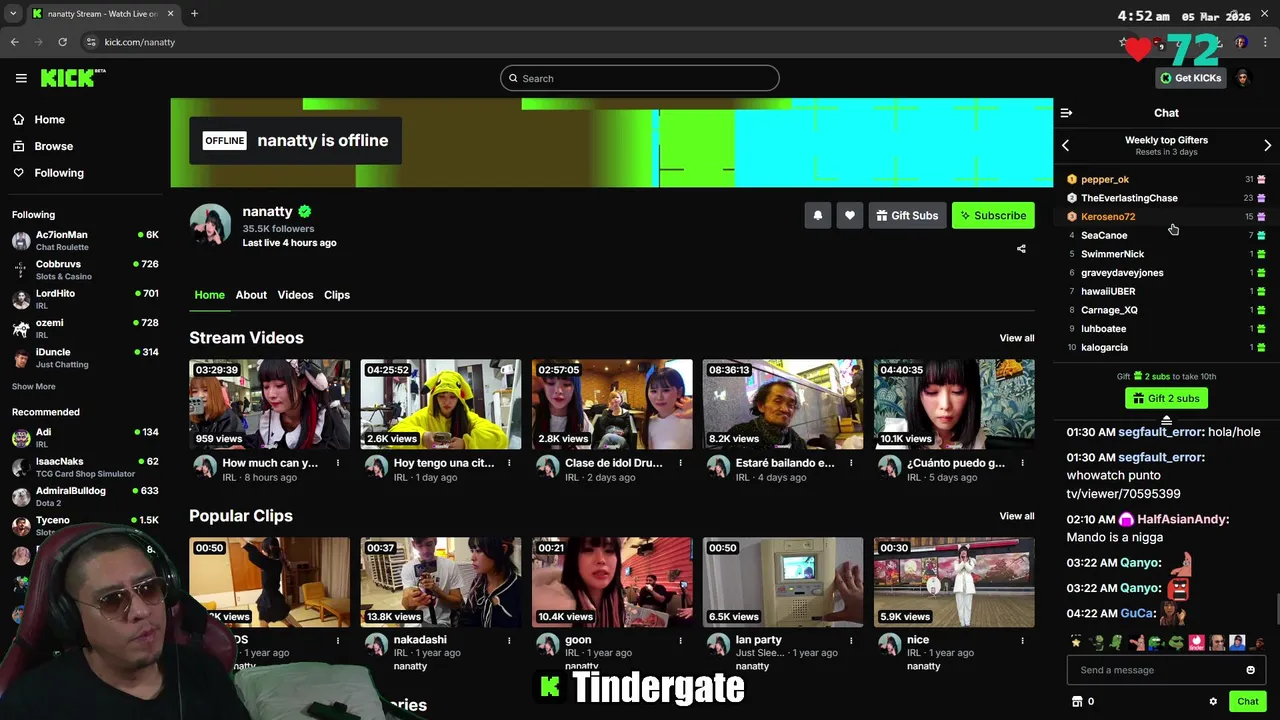Viewport: 1280px width, 720px height.
Task: Open chat settings gear
Action: pyautogui.click(x=1213, y=702)
